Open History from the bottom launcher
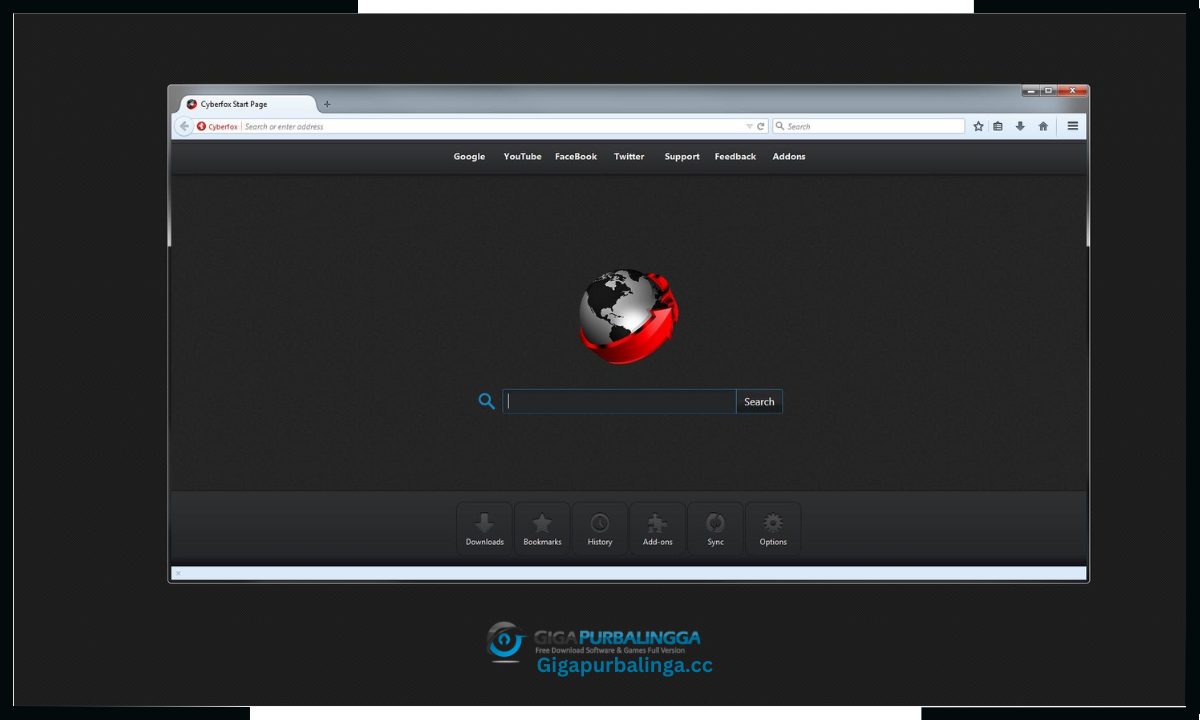 (600, 529)
